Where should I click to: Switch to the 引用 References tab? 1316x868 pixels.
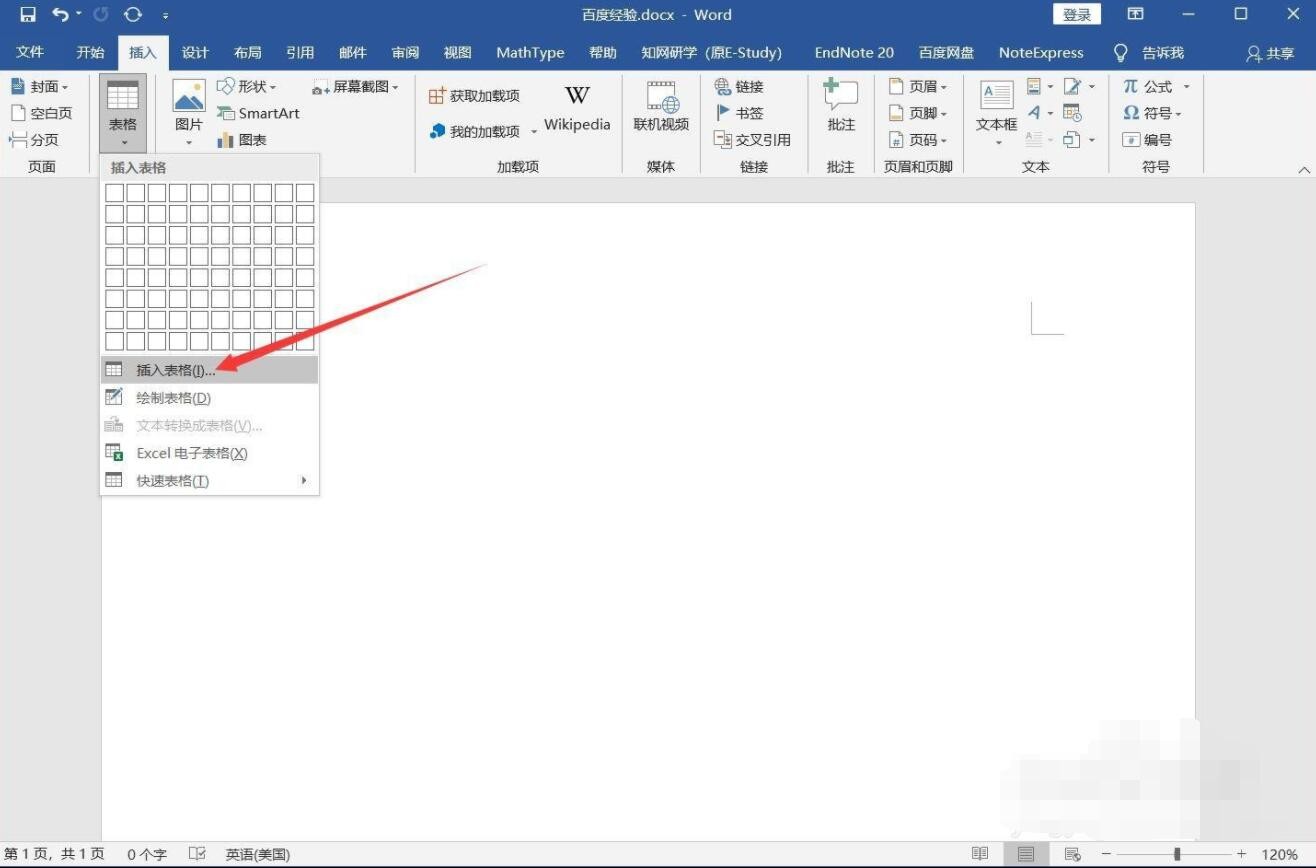click(300, 52)
